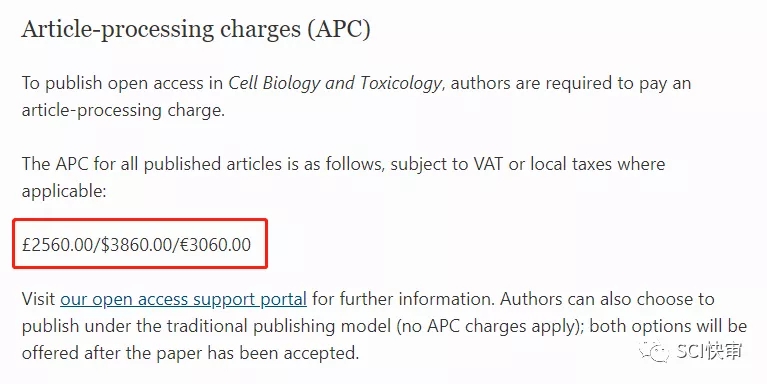Click the phrase "Authors can also choose to"
This screenshot has height=384, width=767.
pyautogui.click(x=608, y=299)
